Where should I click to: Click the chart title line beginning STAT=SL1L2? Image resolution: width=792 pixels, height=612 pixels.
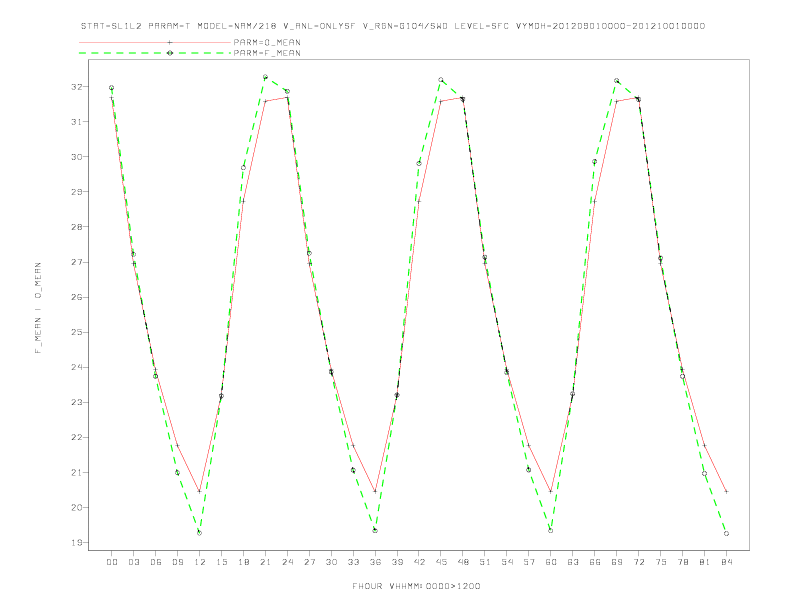coord(392,26)
